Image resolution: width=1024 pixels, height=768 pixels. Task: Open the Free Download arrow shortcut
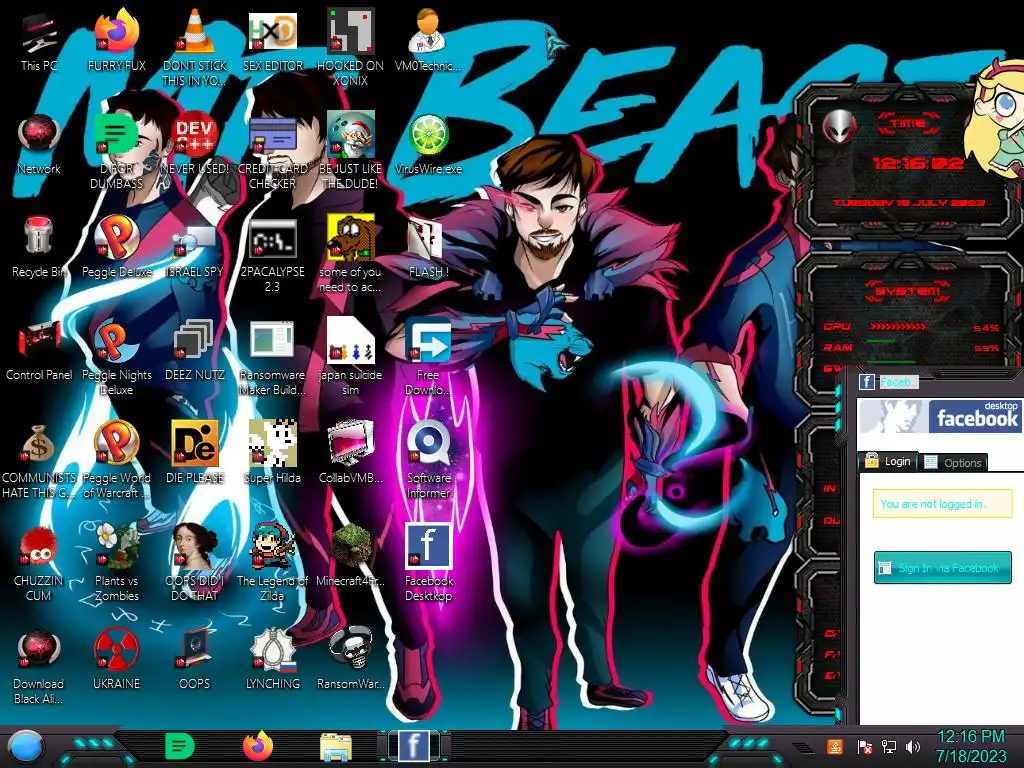(428, 341)
